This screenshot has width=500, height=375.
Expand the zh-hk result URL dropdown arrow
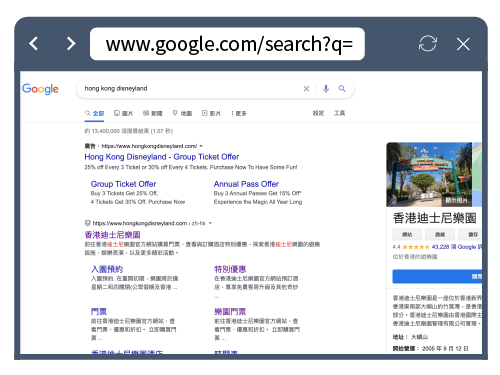(x=210, y=223)
